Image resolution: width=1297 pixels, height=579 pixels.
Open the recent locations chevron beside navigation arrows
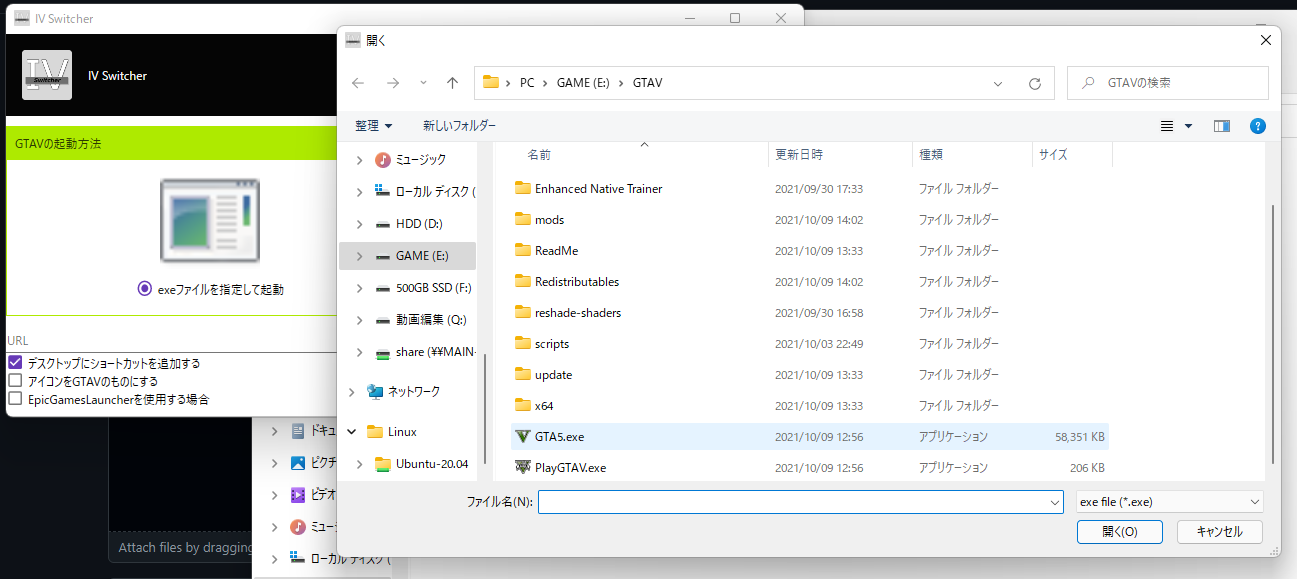[x=423, y=83]
